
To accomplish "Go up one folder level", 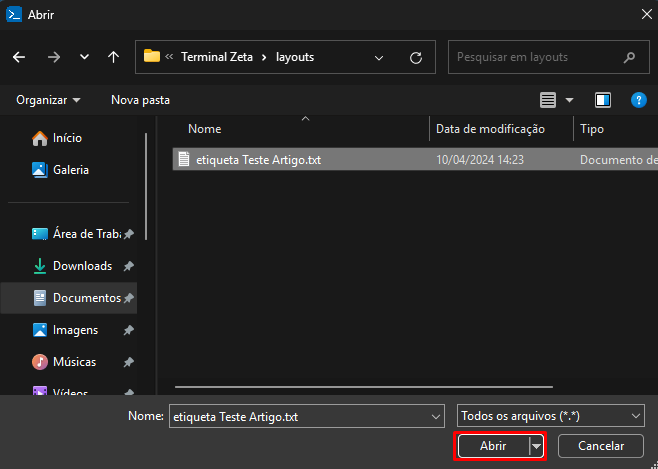I will (113, 57).
